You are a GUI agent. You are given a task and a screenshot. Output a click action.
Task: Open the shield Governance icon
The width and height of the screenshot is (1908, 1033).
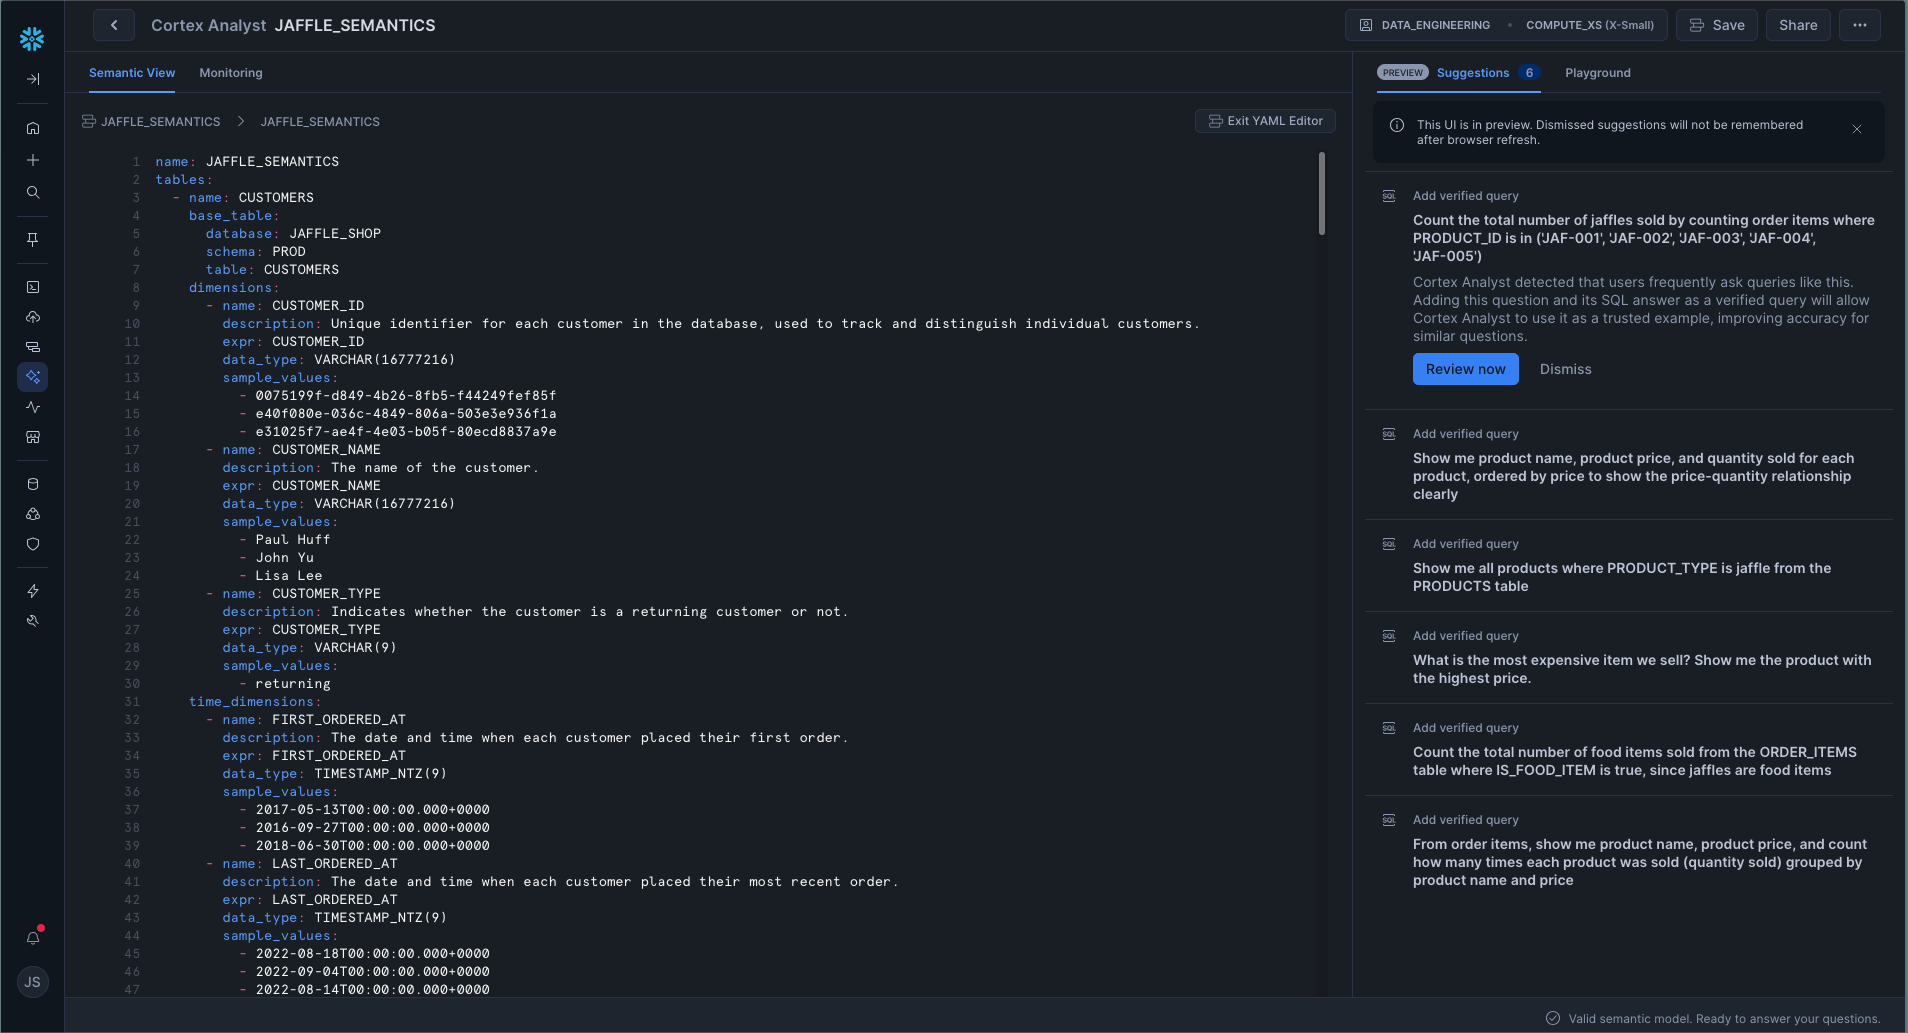[33, 544]
